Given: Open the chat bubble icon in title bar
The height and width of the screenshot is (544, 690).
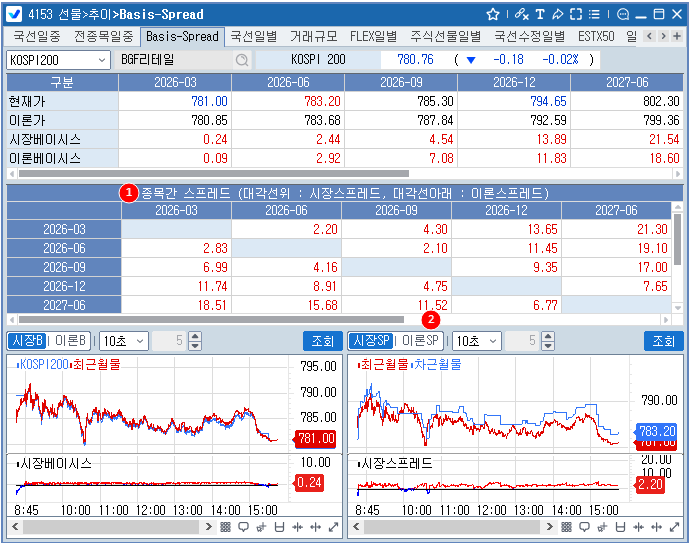Looking at the screenshot, I should 623,15.
